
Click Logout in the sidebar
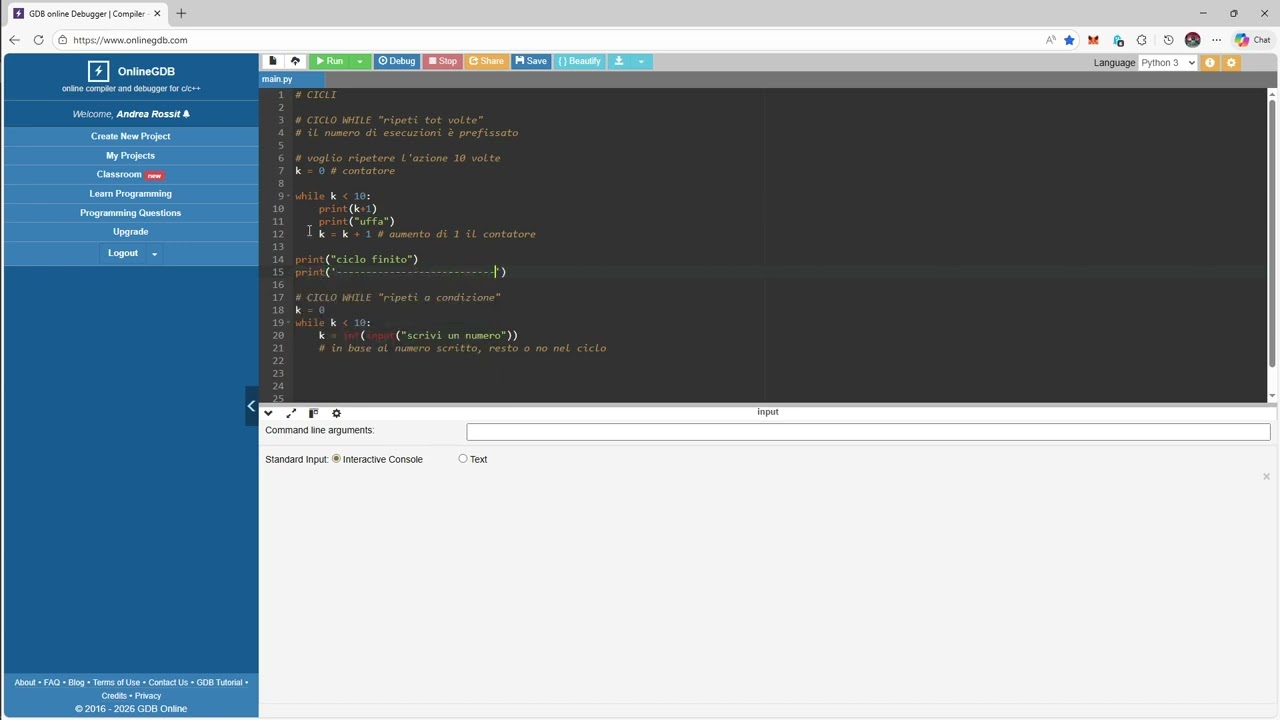(123, 253)
